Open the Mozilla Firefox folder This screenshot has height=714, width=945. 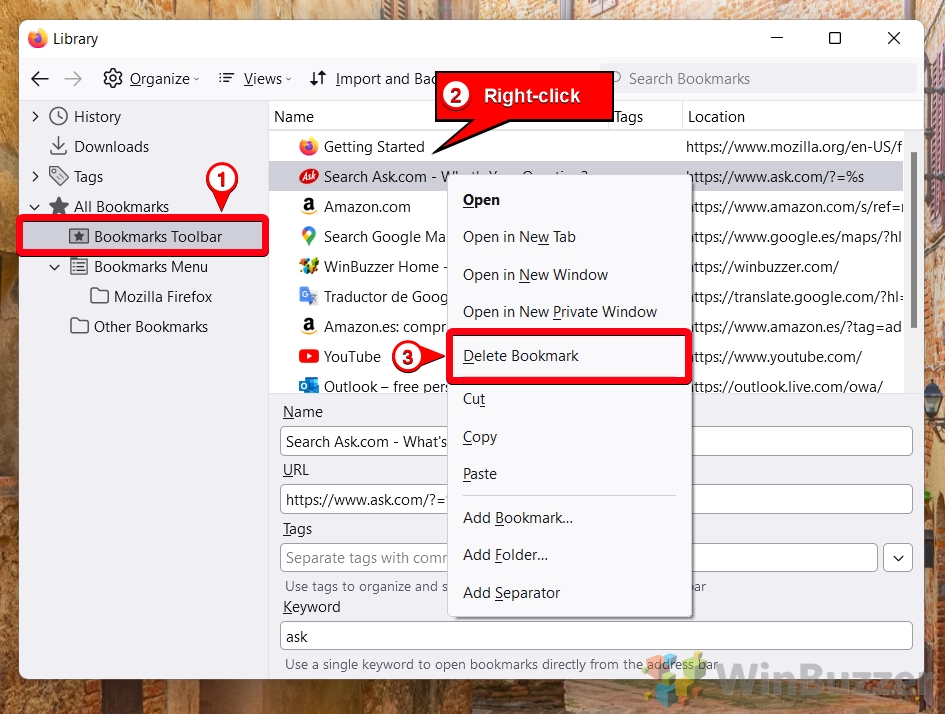click(151, 296)
